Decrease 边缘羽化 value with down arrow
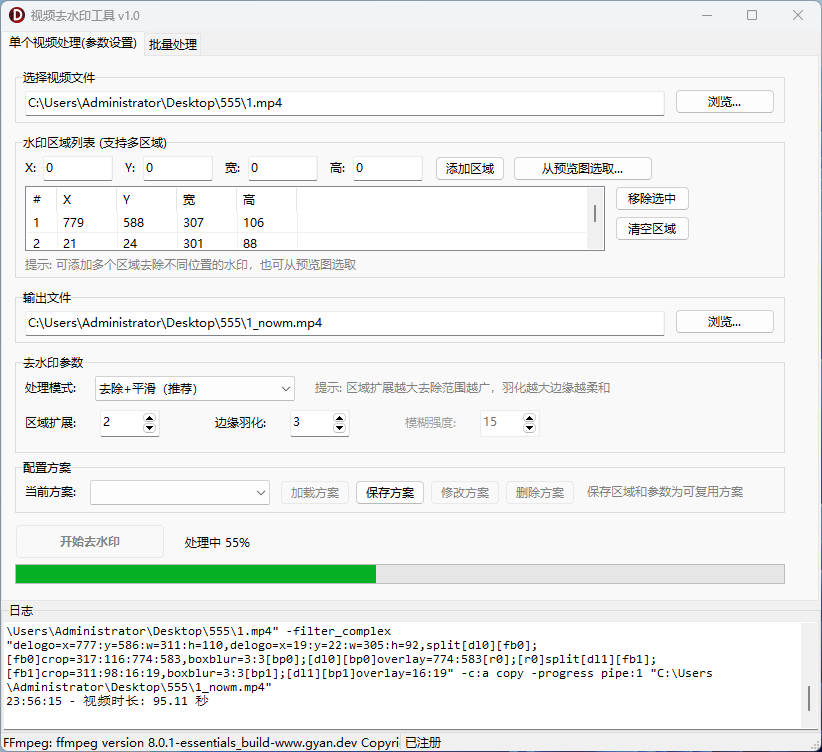 (340, 429)
